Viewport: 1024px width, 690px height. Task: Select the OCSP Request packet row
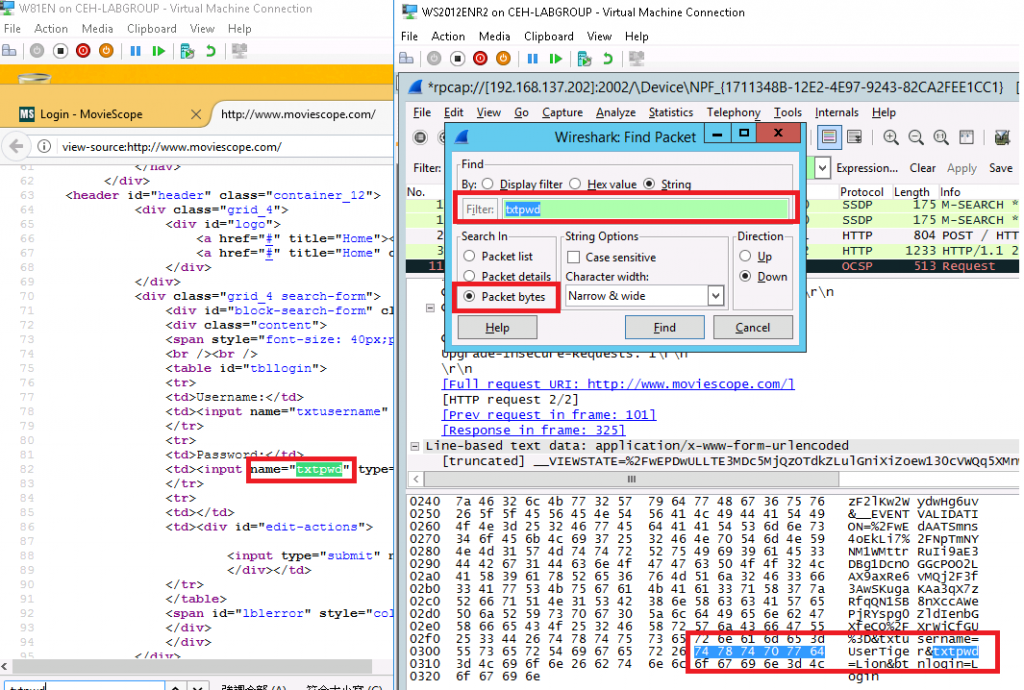coord(712,266)
